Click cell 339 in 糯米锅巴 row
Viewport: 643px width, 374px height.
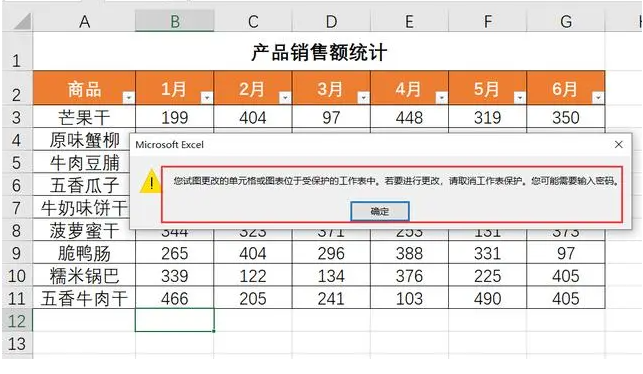coord(175,275)
